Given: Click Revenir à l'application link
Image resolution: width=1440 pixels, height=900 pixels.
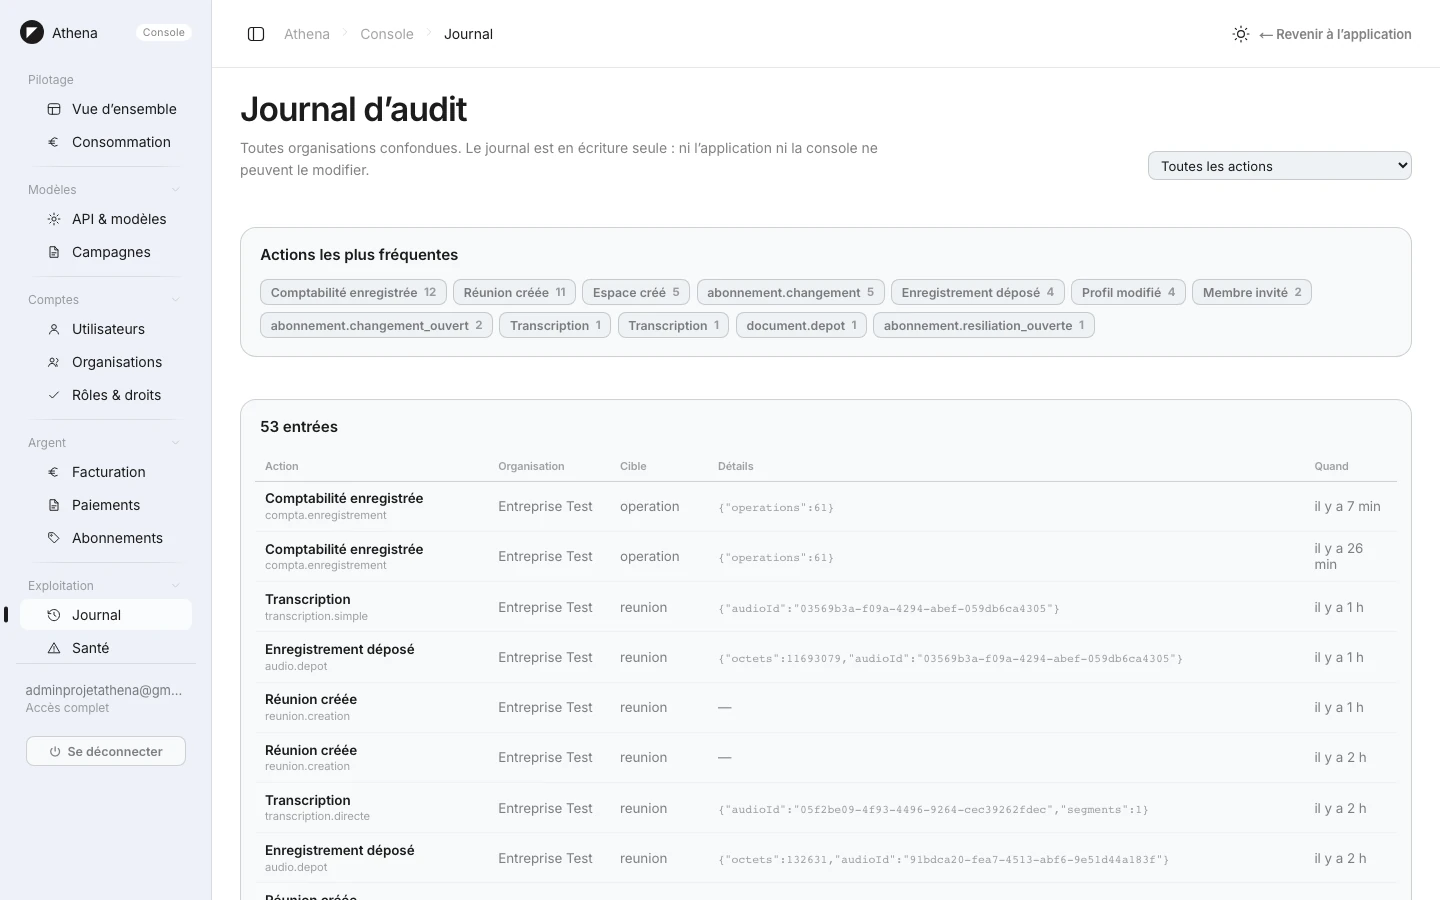Looking at the screenshot, I should point(1335,34).
